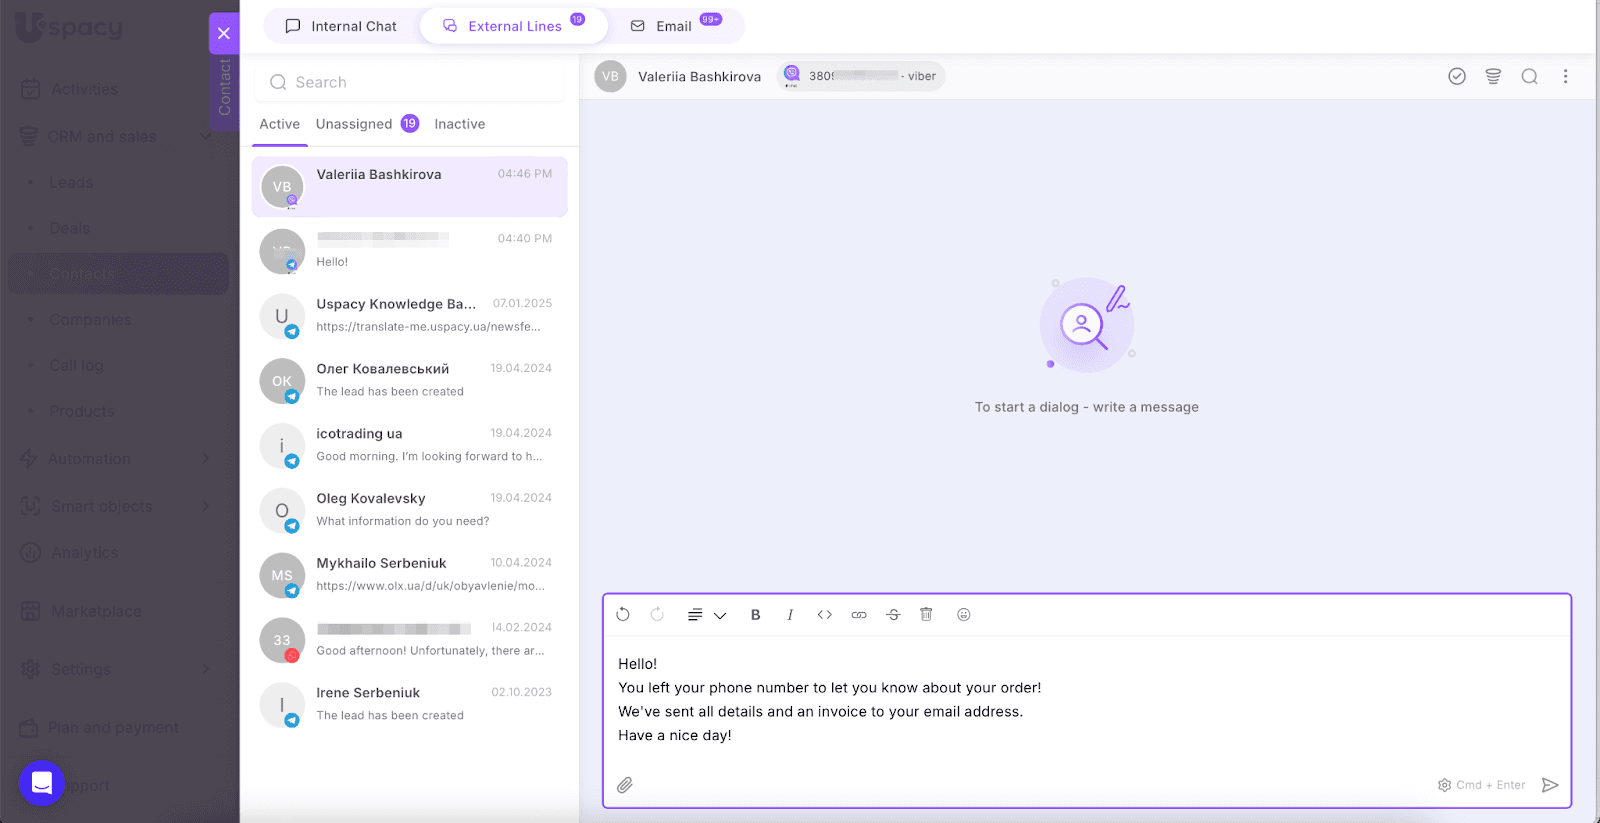Insert code block with angle brackets icon
The width and height of the screenshot is (1600, 823).
point(824,615)
